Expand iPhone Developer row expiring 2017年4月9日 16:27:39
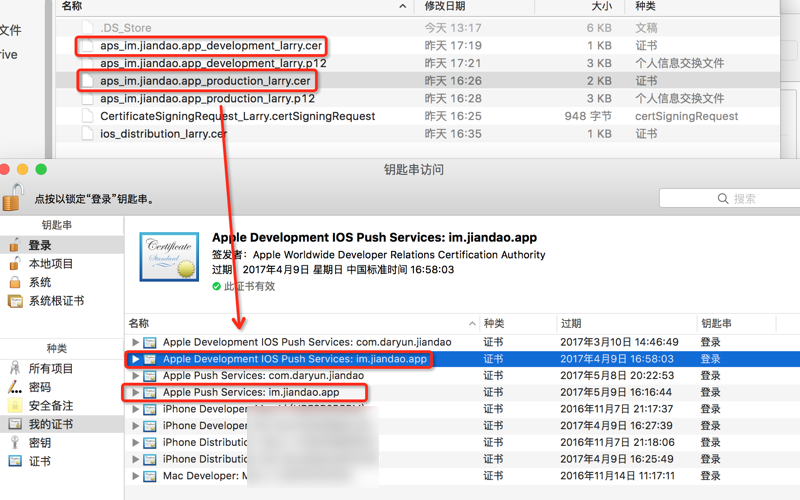This screenshot has height=500, width=800. 135,426
